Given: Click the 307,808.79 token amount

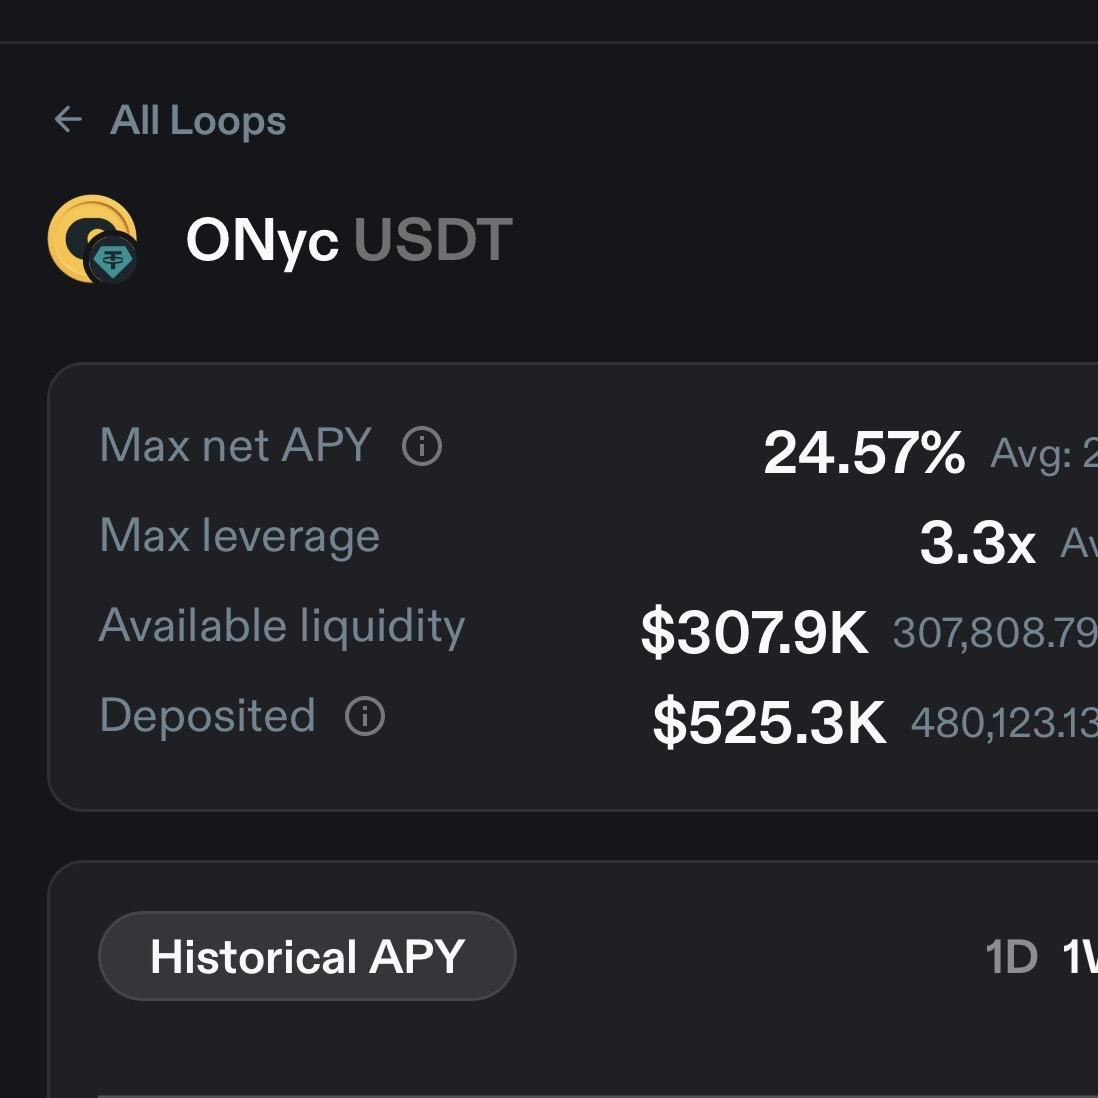Looking at the screenshot, I should [994, 633].
